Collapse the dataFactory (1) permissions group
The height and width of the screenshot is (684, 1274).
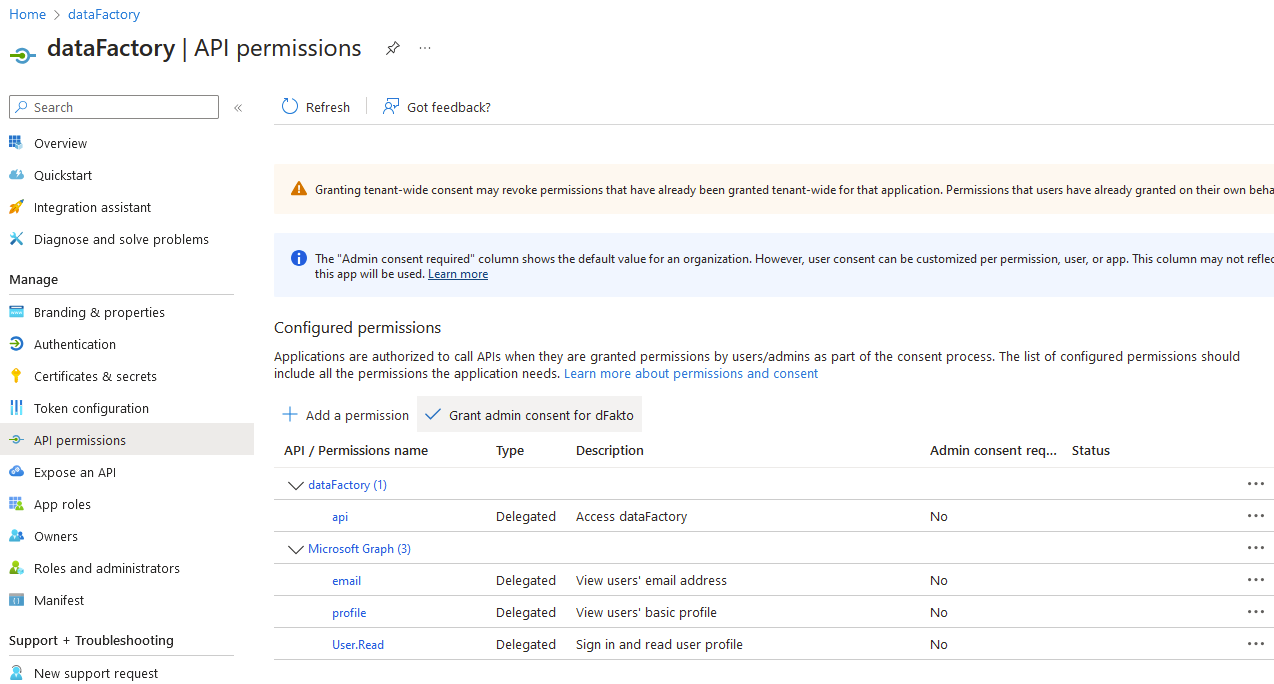295,485
